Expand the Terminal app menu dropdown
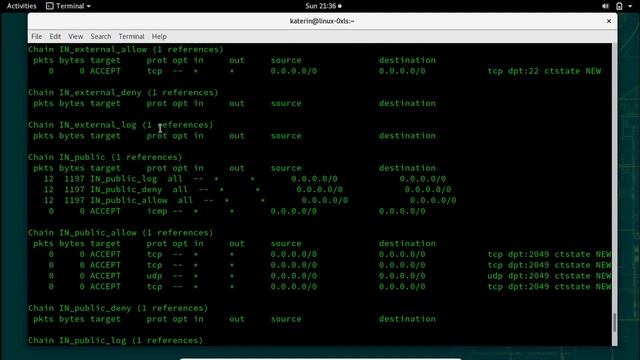The width and height of the screenshot is (640, 360). [x=69, y=6]
